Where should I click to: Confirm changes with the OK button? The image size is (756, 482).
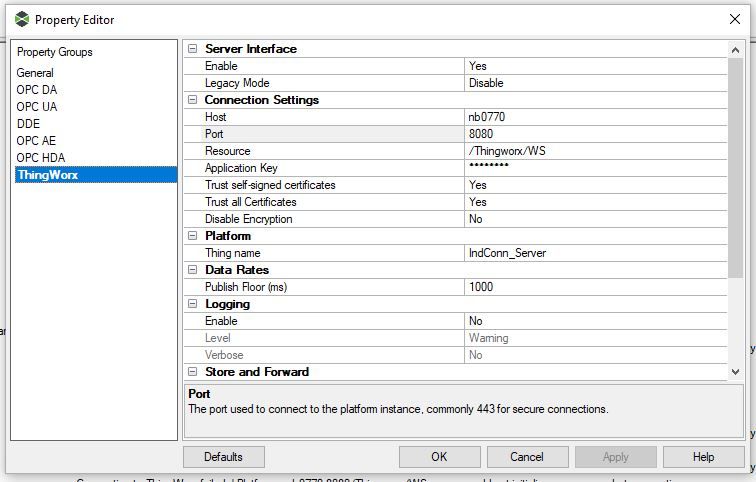point(440,456)
